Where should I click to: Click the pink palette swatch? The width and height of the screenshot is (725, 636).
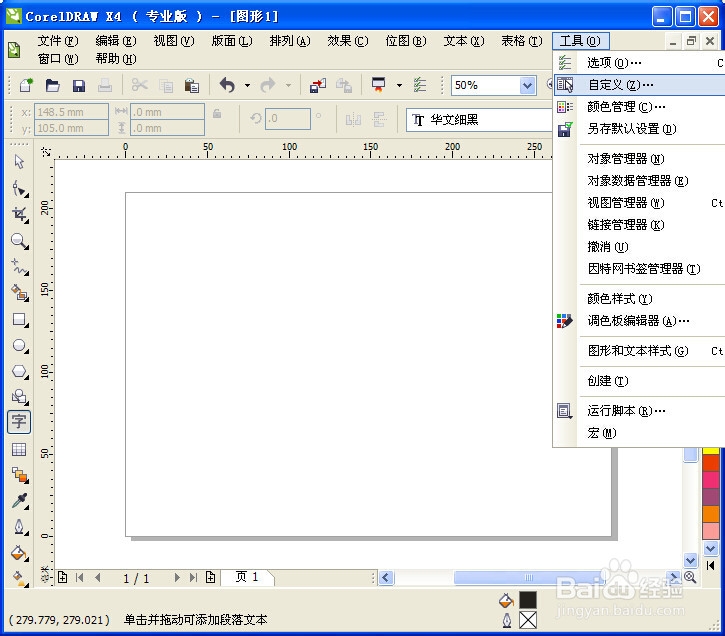[711, 480]
